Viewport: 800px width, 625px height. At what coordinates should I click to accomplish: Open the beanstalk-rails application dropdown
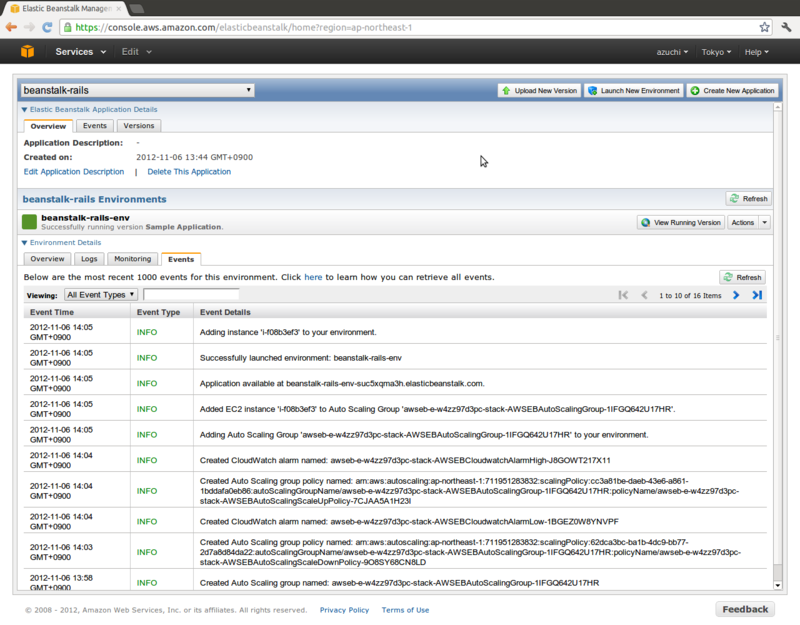pos(137,90)
